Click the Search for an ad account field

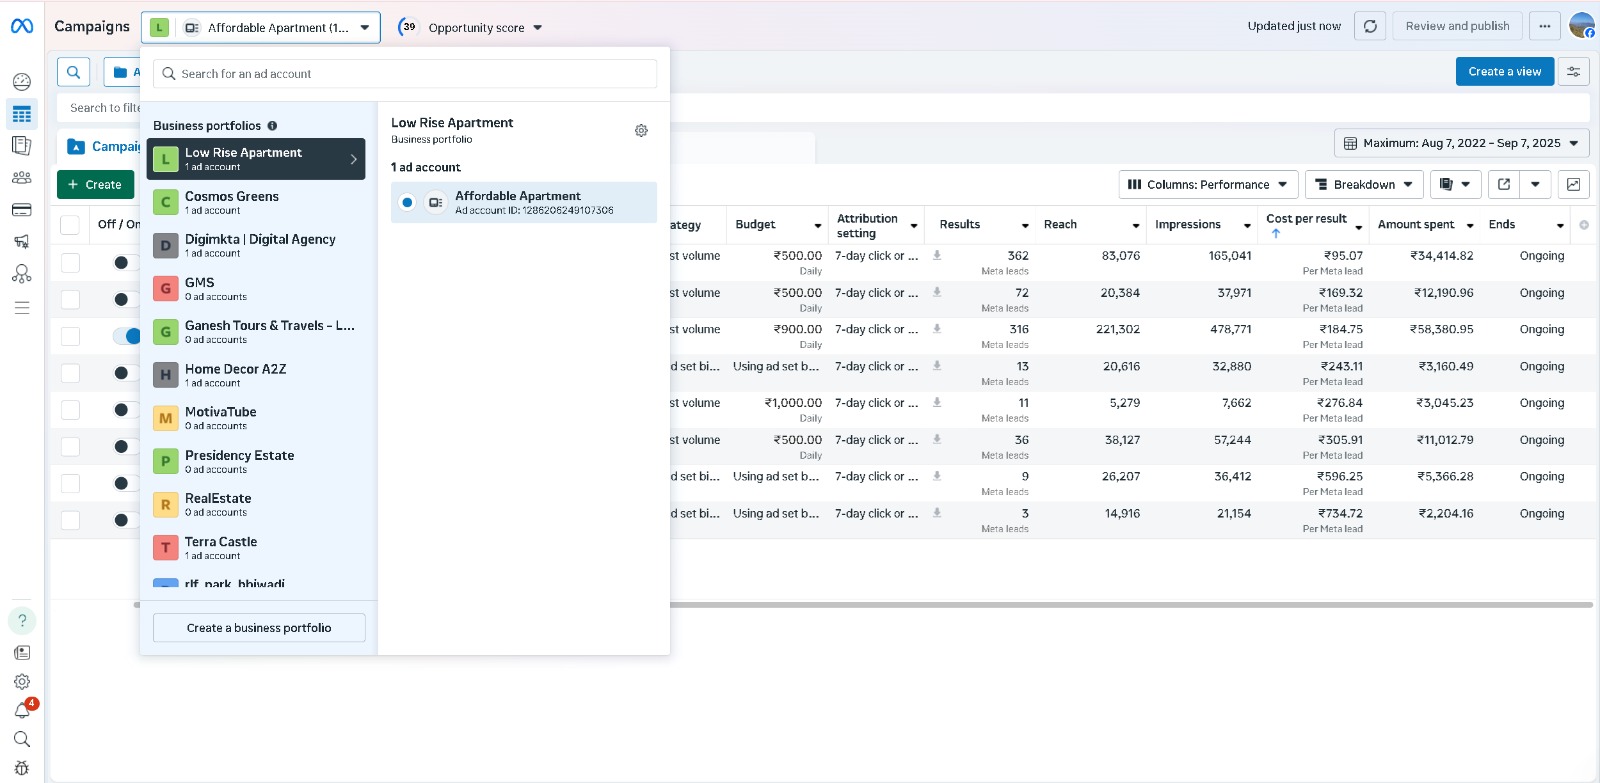coord(405,74)
